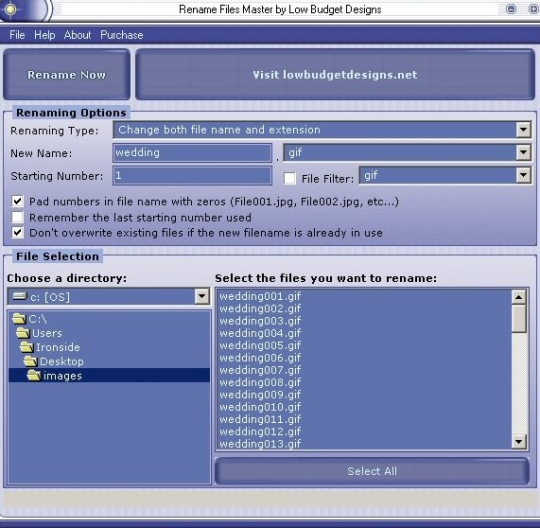This screenshot has width=540, height=528.
Task: Select wedding004.gif in the file list
Action: point(364,333)
